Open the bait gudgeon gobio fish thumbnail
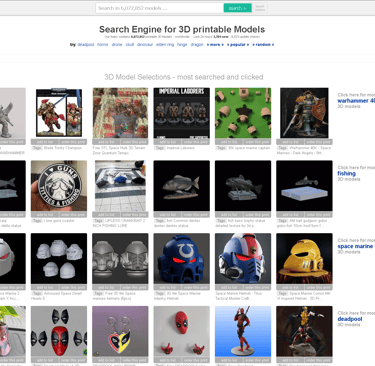This screenshot has height=366, width=375. [x=304, y=186]
